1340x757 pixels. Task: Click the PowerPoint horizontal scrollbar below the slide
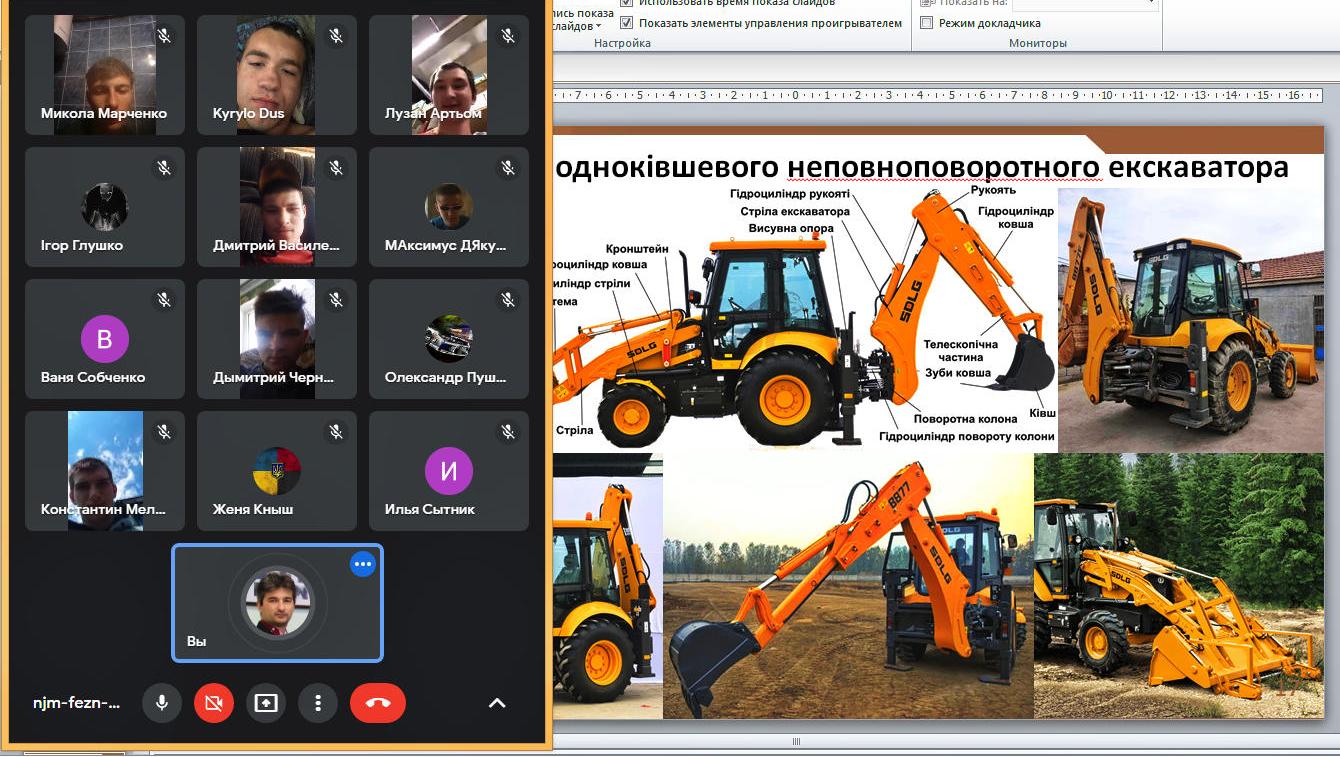(x=797, y=742)
